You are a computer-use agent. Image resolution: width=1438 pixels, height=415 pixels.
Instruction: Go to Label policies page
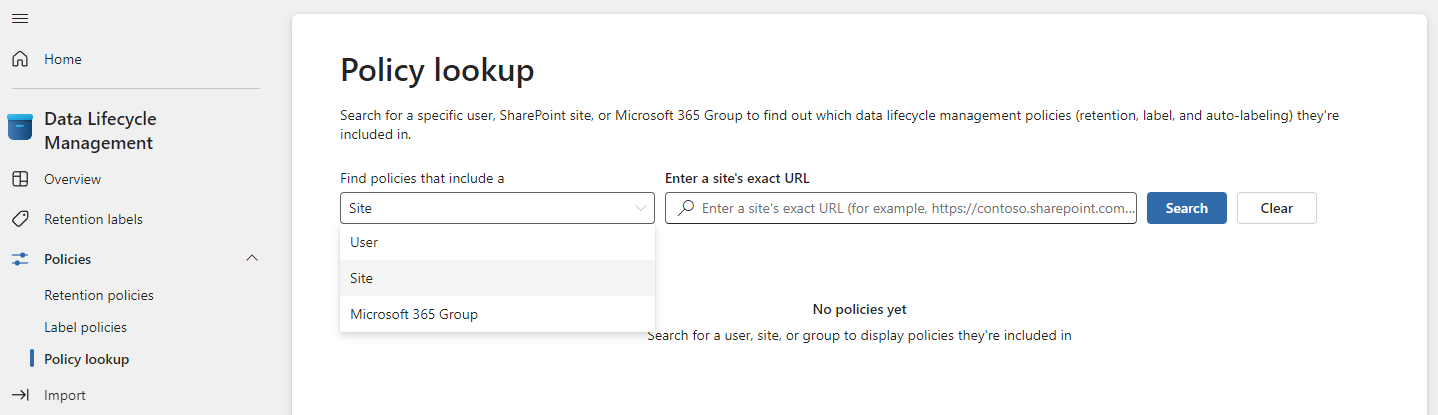pos(86,327)
